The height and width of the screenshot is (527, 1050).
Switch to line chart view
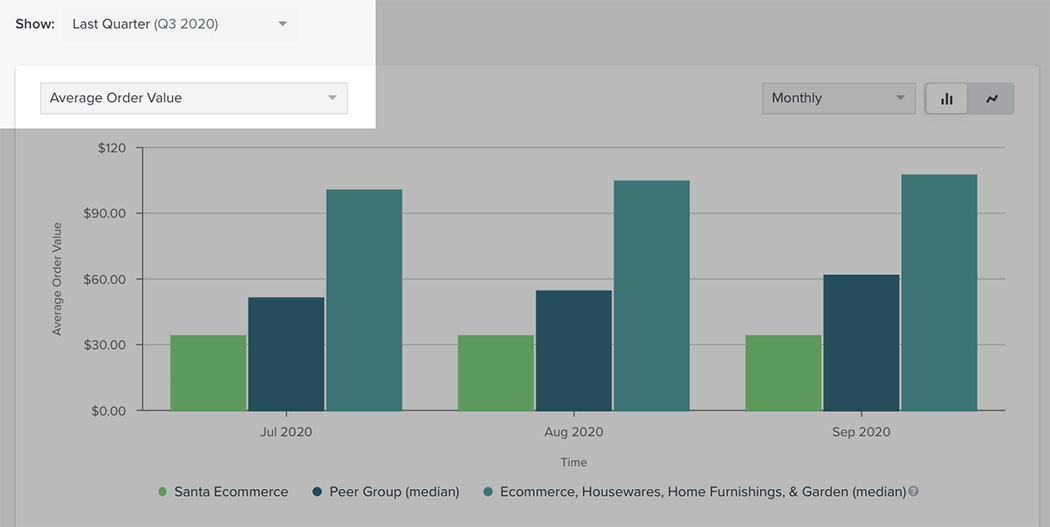(992, 98)
